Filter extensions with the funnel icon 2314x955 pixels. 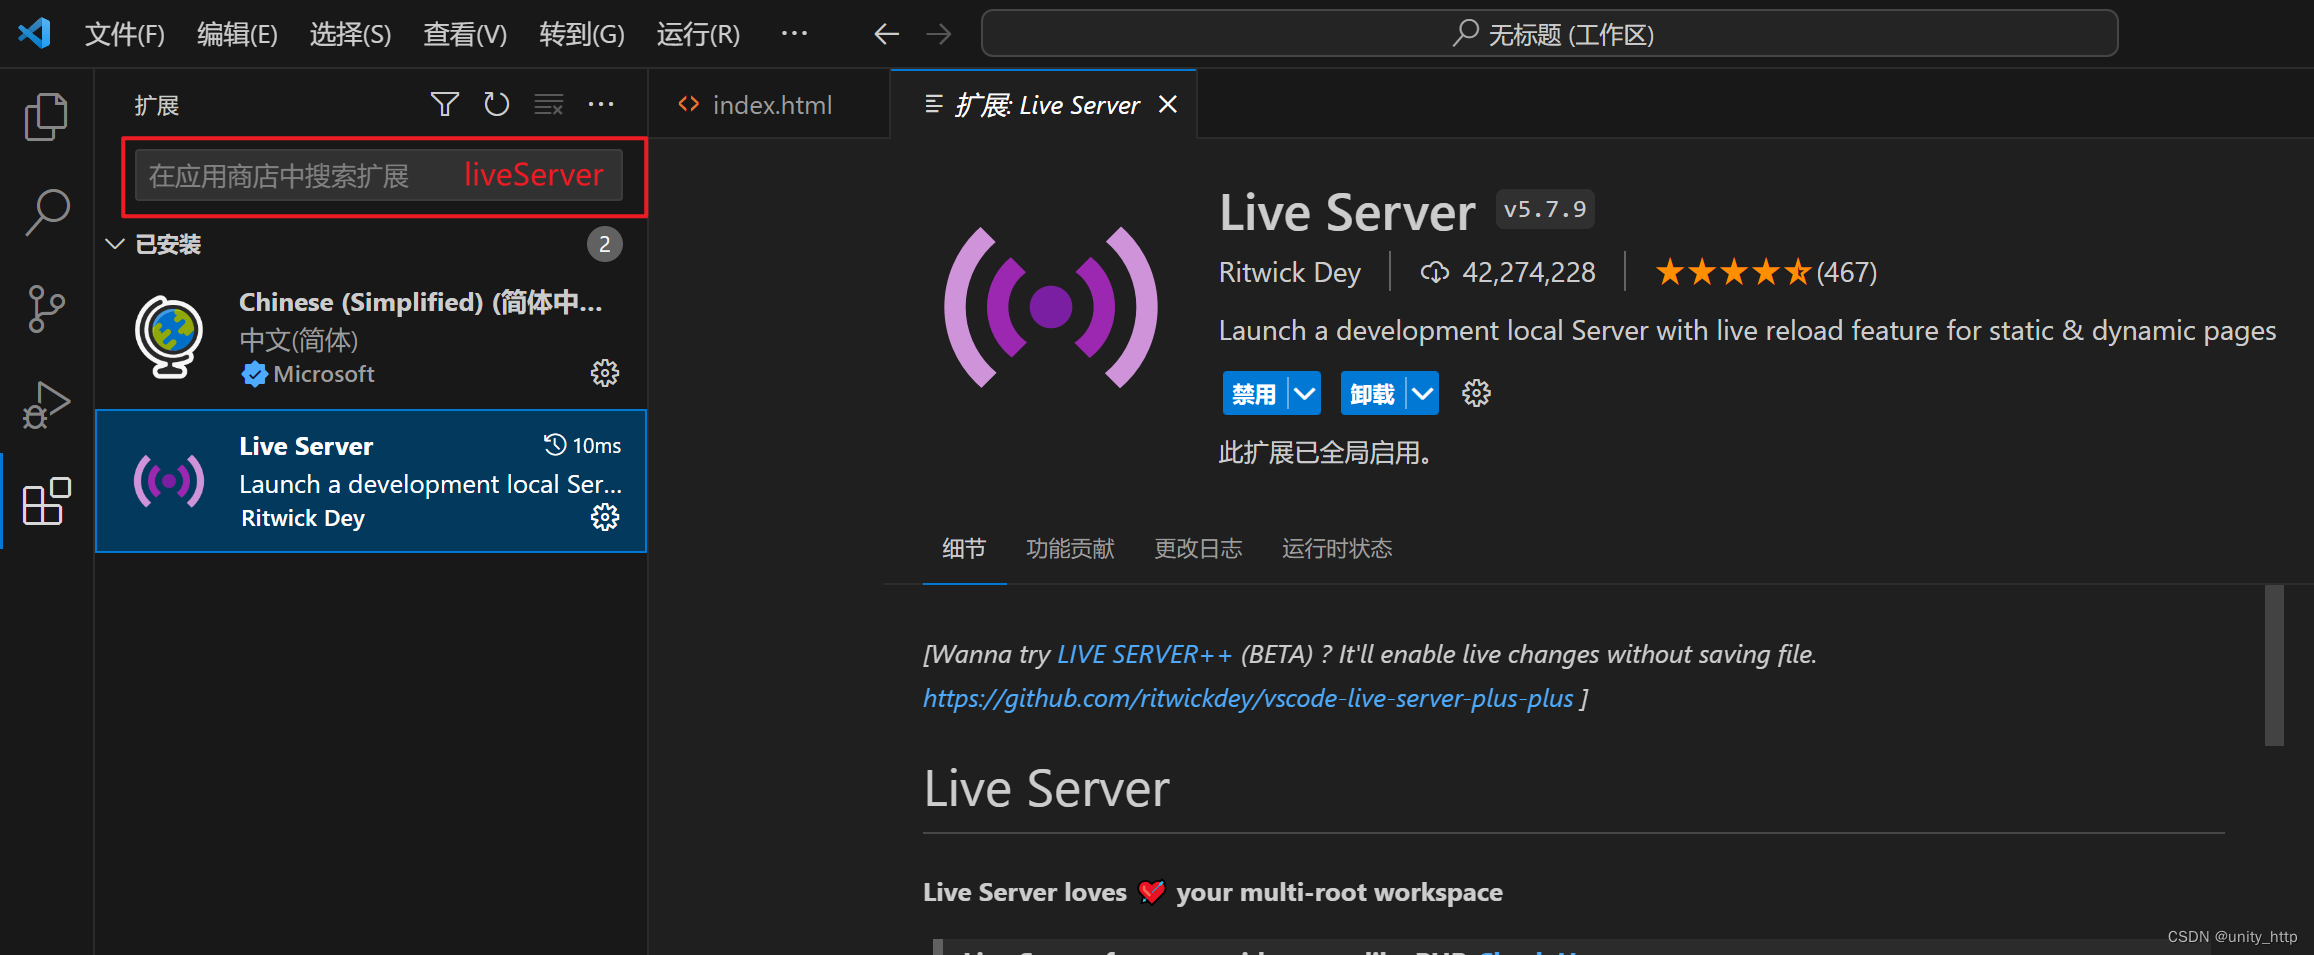point(444,104)
